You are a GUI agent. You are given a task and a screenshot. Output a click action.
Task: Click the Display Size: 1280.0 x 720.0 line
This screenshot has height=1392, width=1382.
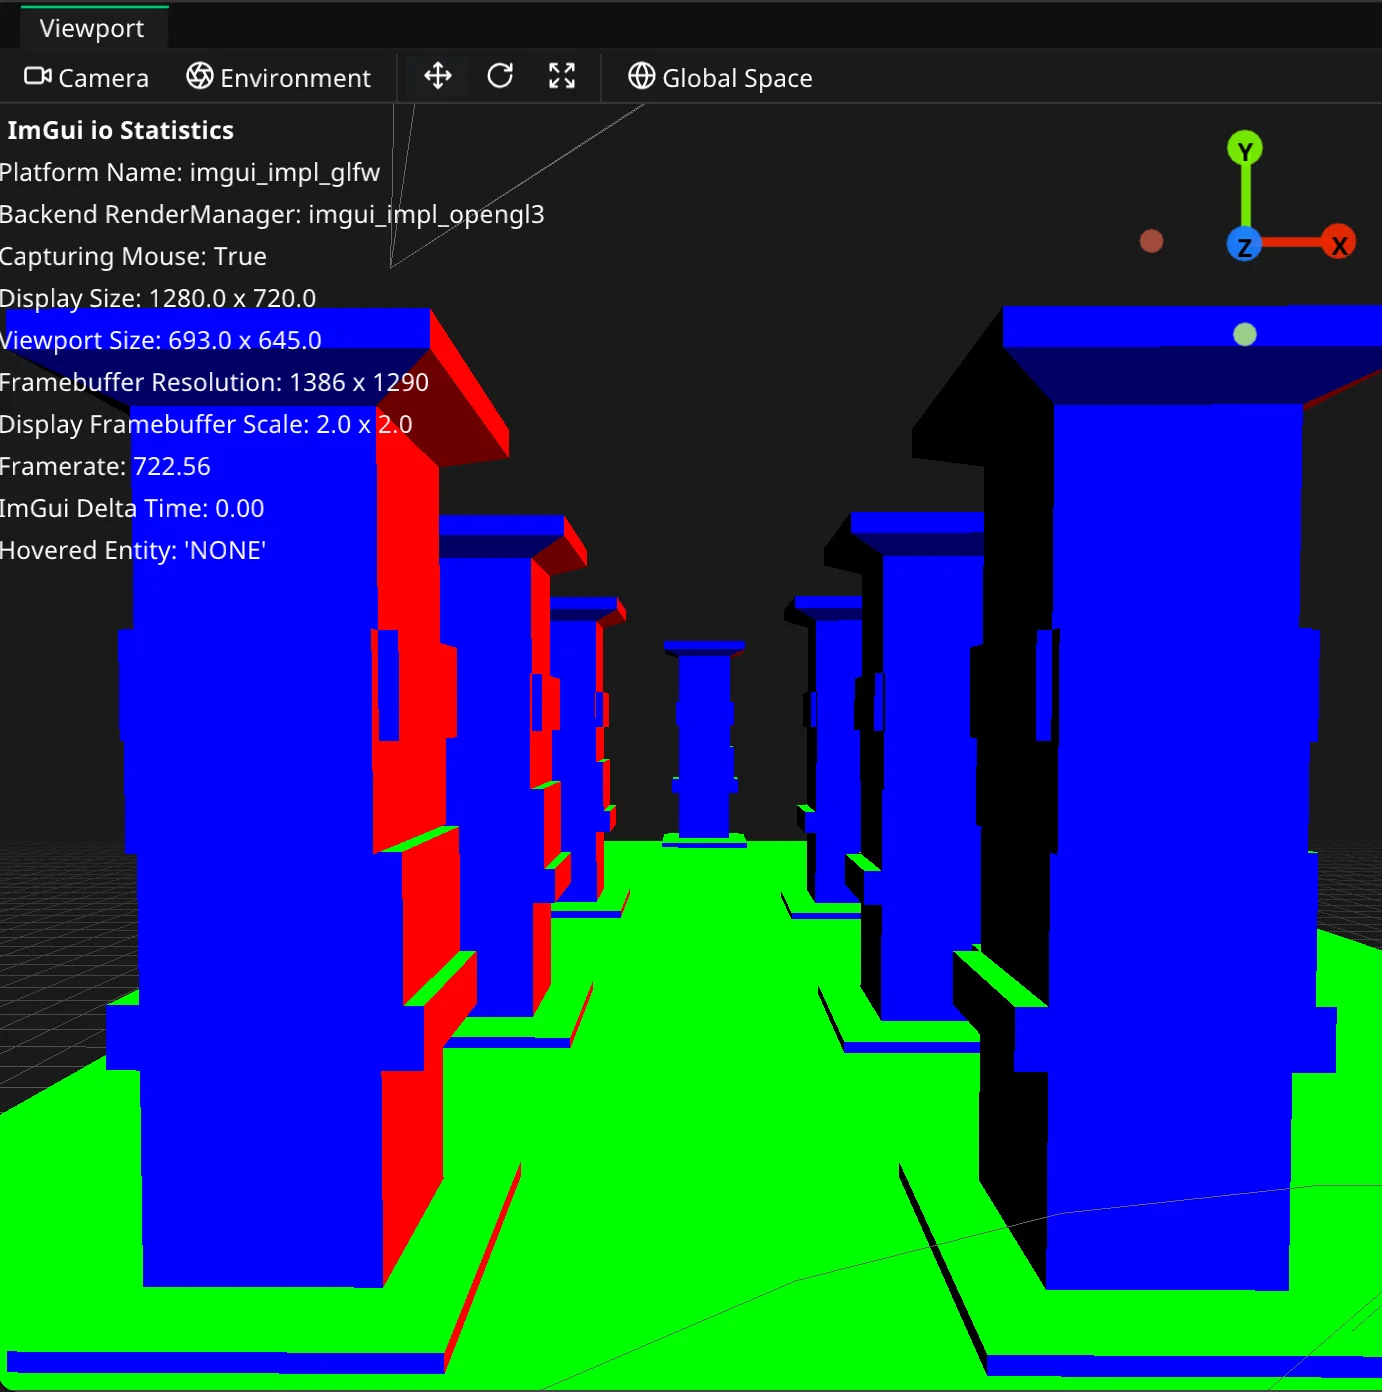158,298
